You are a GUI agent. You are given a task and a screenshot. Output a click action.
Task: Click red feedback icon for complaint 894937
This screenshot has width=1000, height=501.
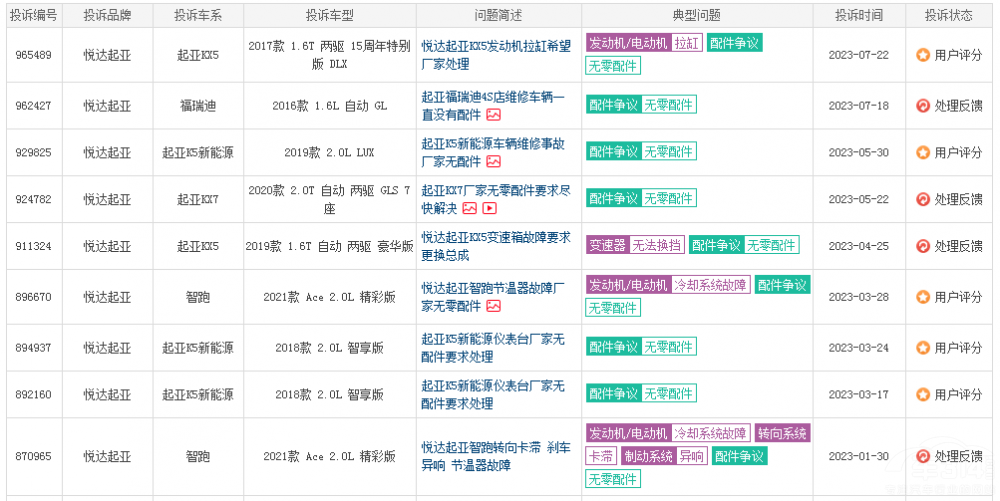pyautogui.click(x=923, y=348)
